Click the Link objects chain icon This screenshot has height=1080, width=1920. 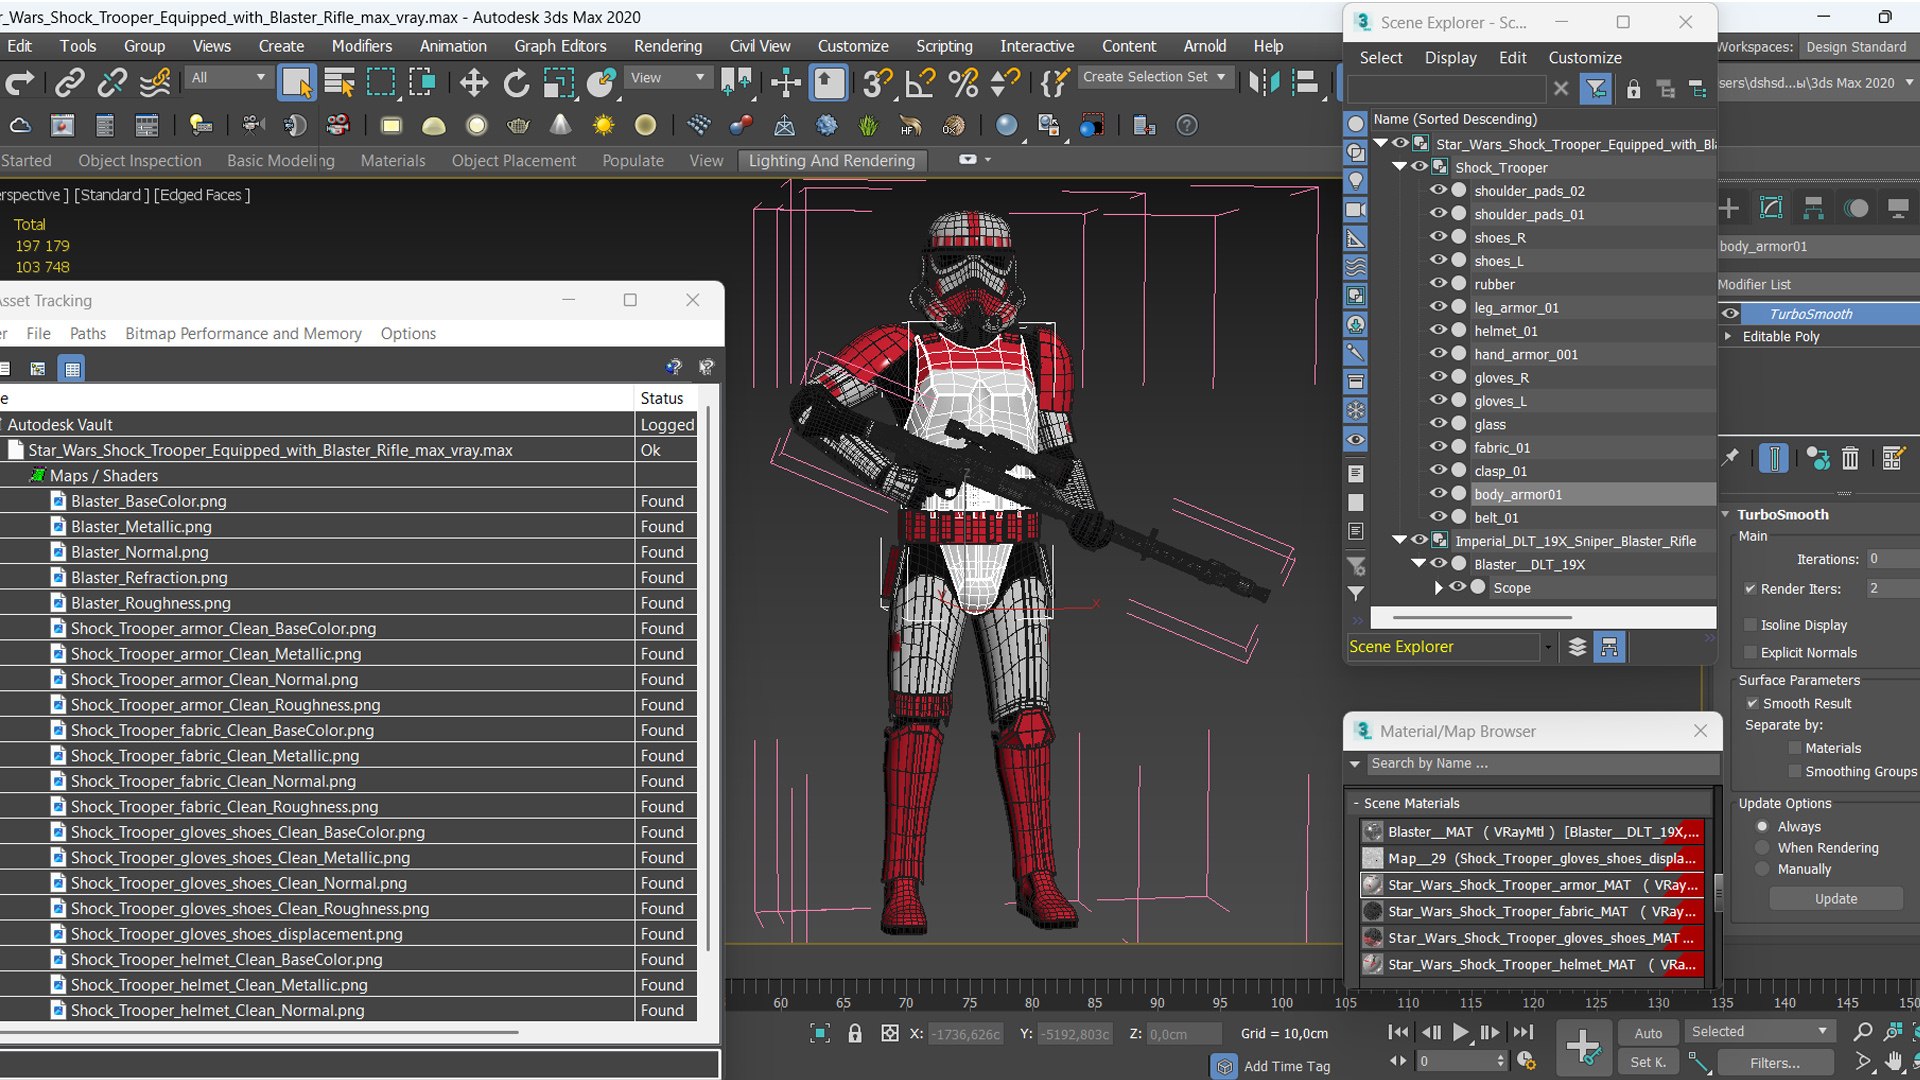click(69, 83)
